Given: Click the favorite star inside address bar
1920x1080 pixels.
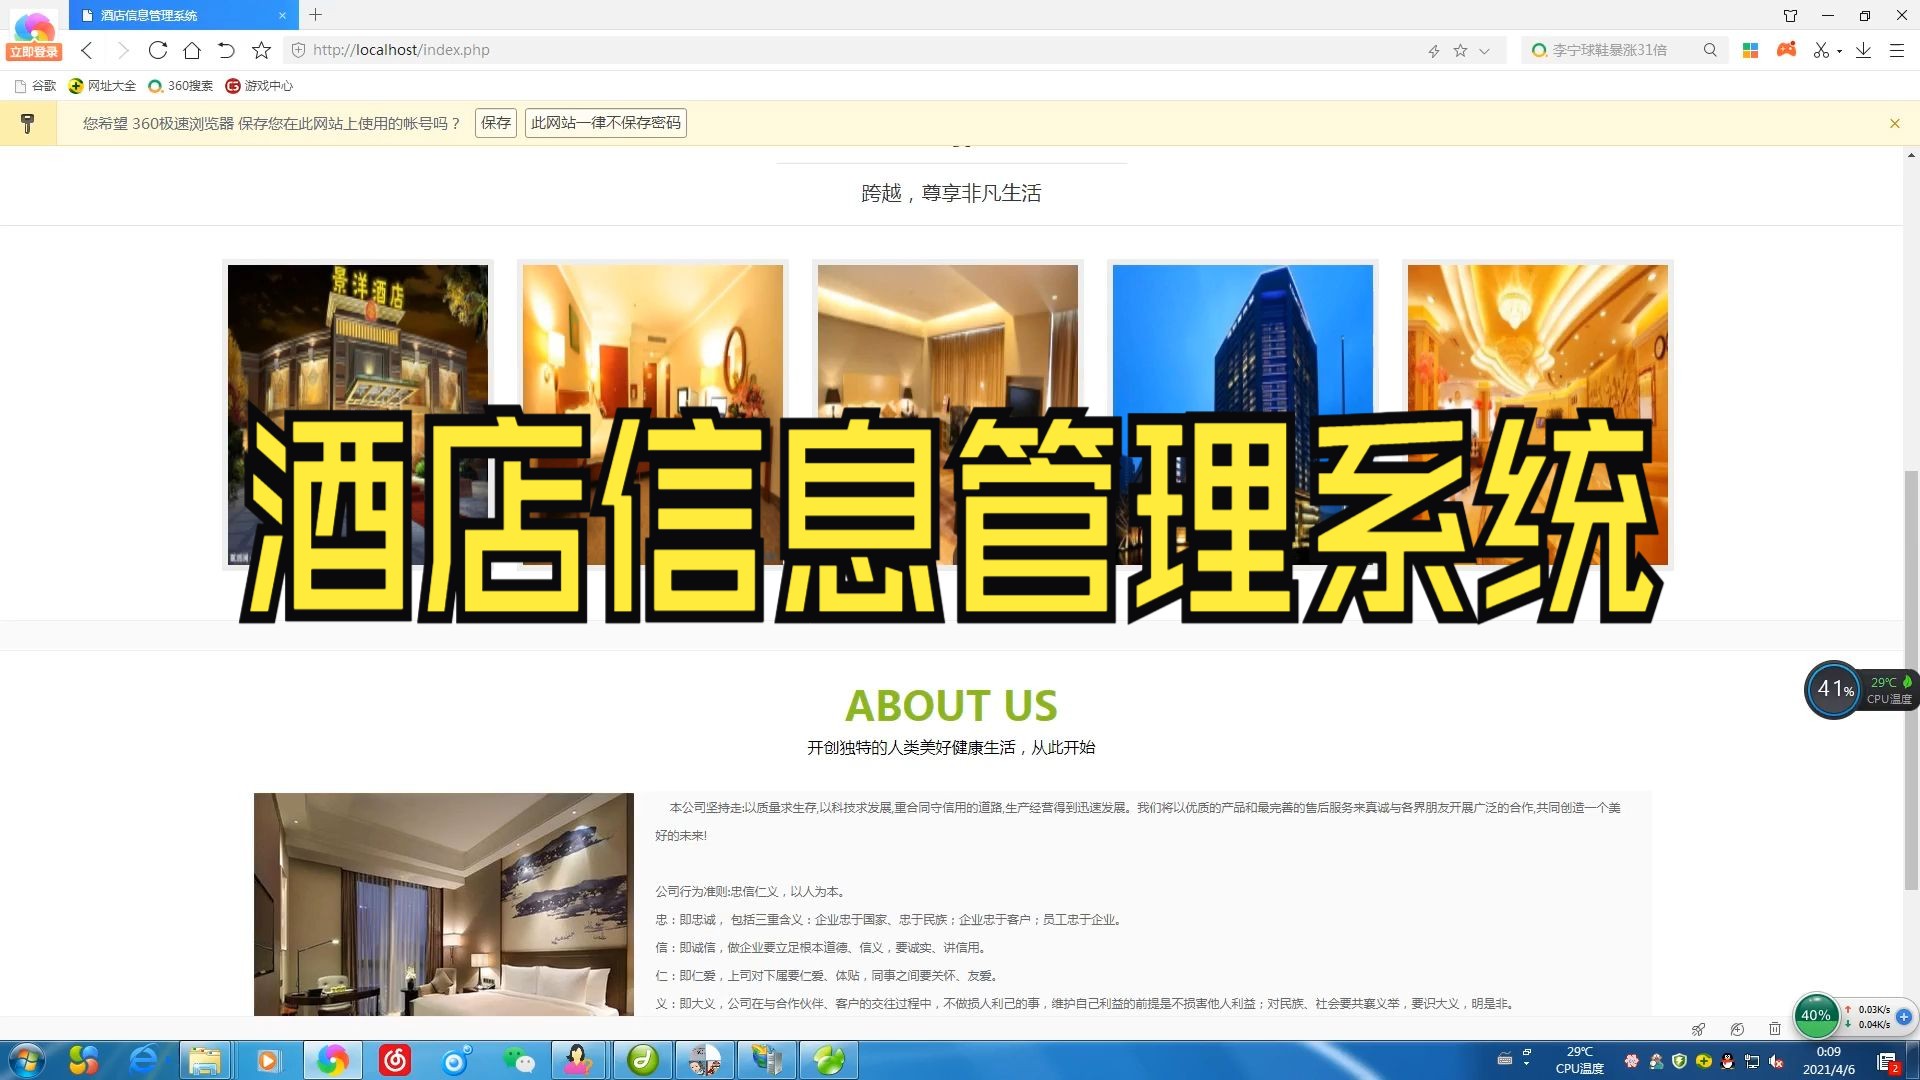Looking at the screenshot, I should pyautogui.click(x=1460, y=50).
